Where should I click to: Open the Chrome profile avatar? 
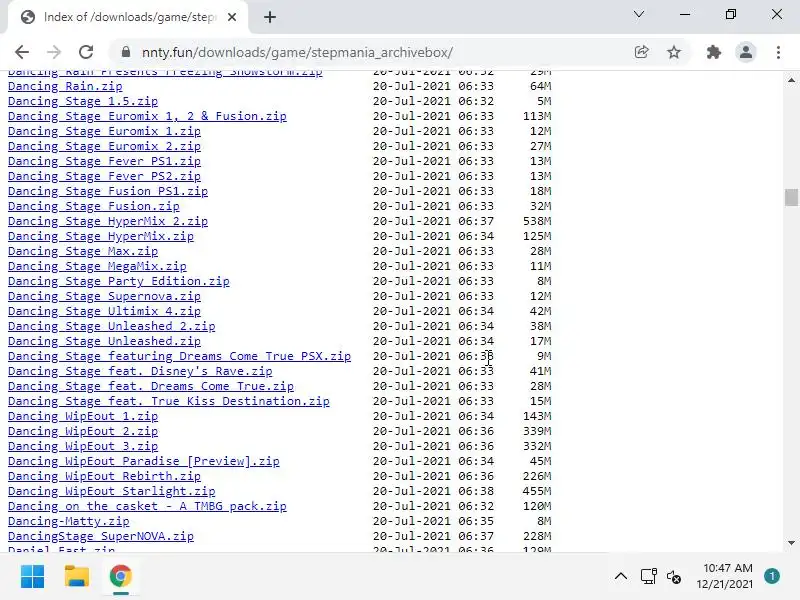click(745, 52)
